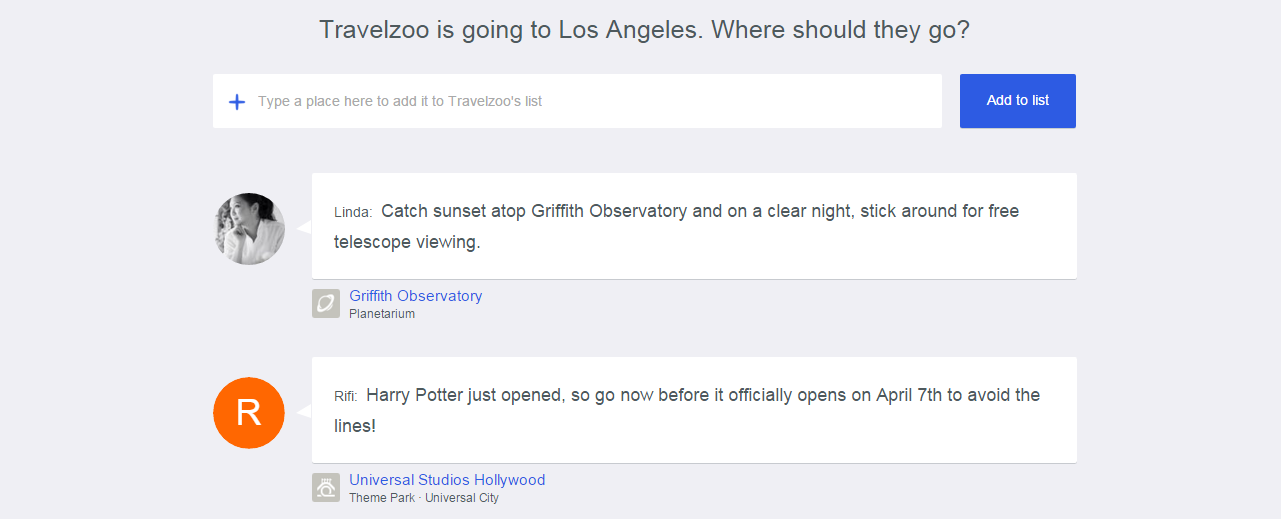Click the blue plus icon in the input

(237, 102)
